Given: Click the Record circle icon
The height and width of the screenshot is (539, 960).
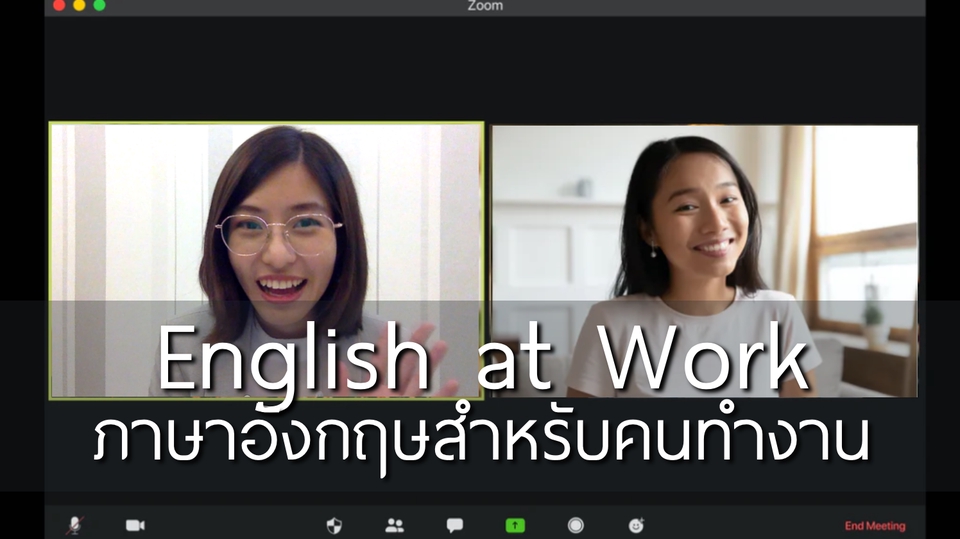Looking at the screenshot, I should [x=576, y=526].
